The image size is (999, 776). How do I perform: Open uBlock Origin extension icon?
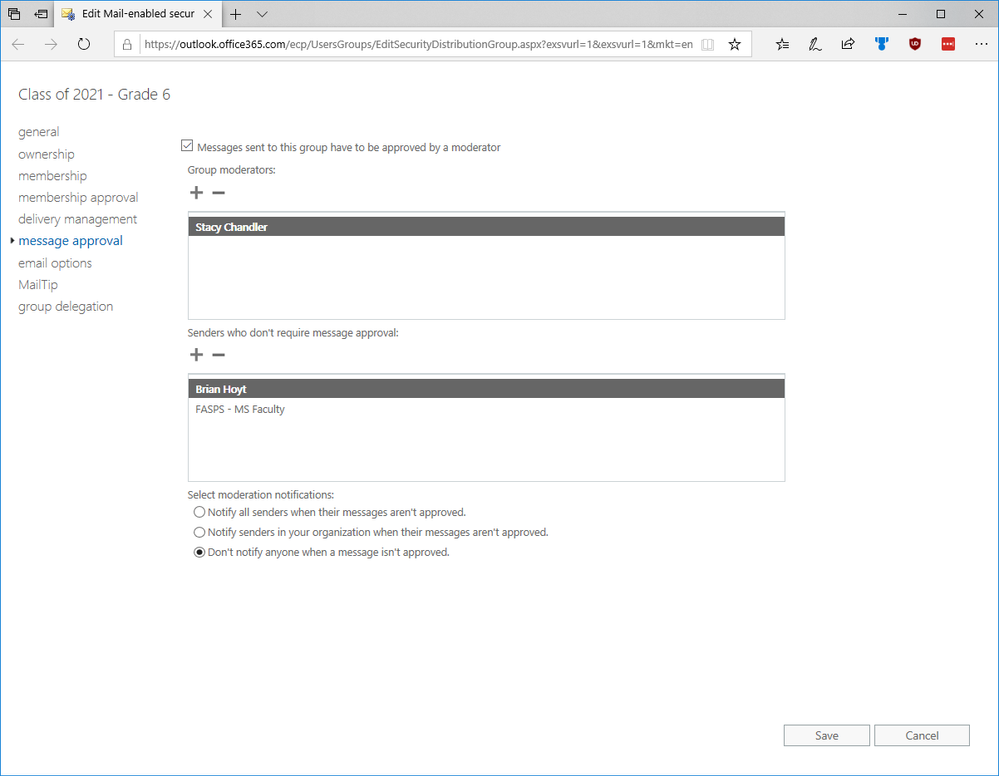point(915,44)
